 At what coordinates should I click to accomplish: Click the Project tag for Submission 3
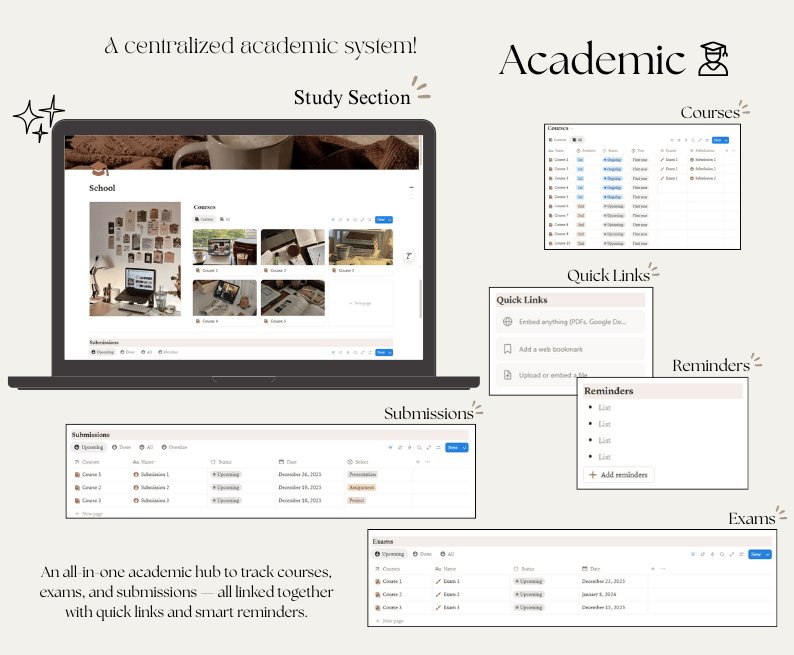point(356,500)
